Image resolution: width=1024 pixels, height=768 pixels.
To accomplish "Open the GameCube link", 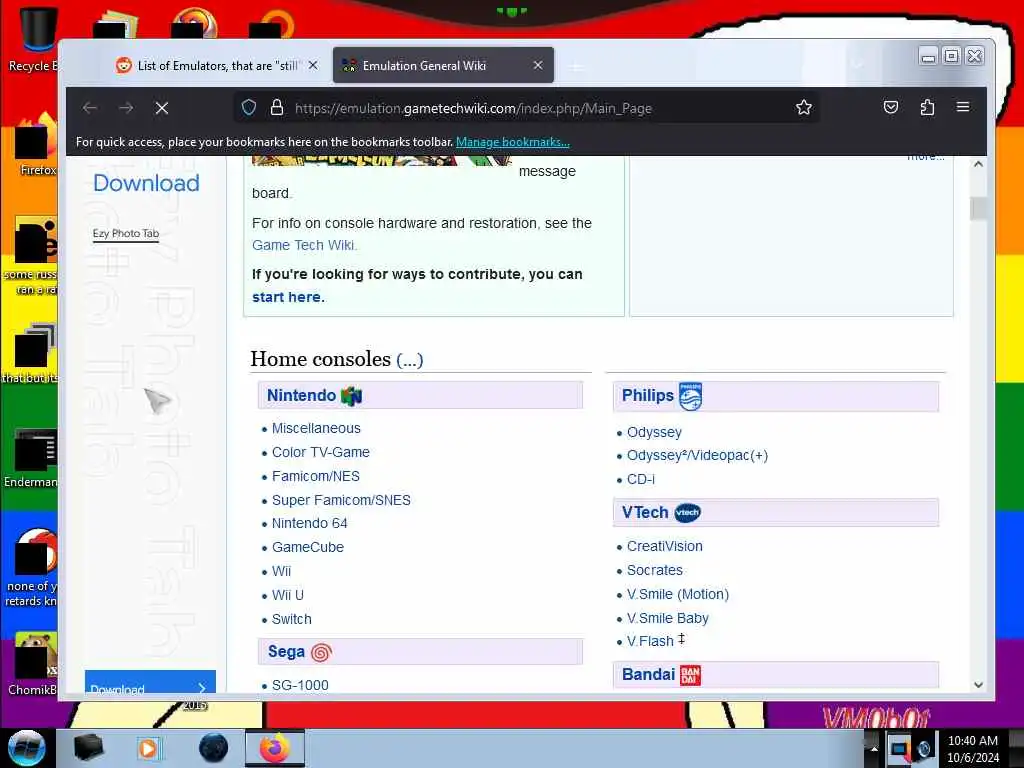I will click(x=308, y=547).
